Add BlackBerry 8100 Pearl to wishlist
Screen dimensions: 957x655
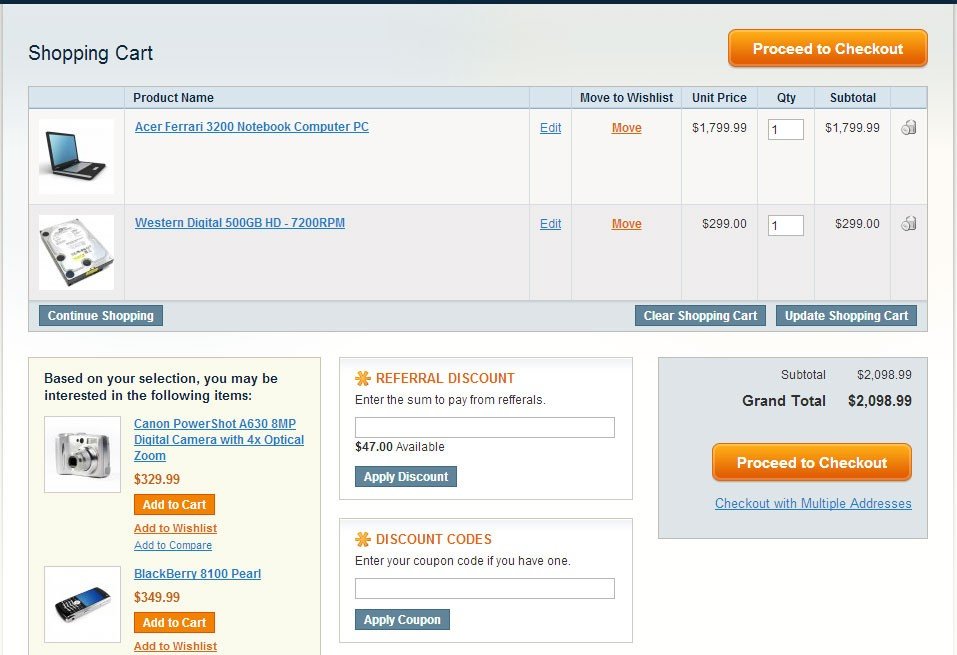click(175, 646)
